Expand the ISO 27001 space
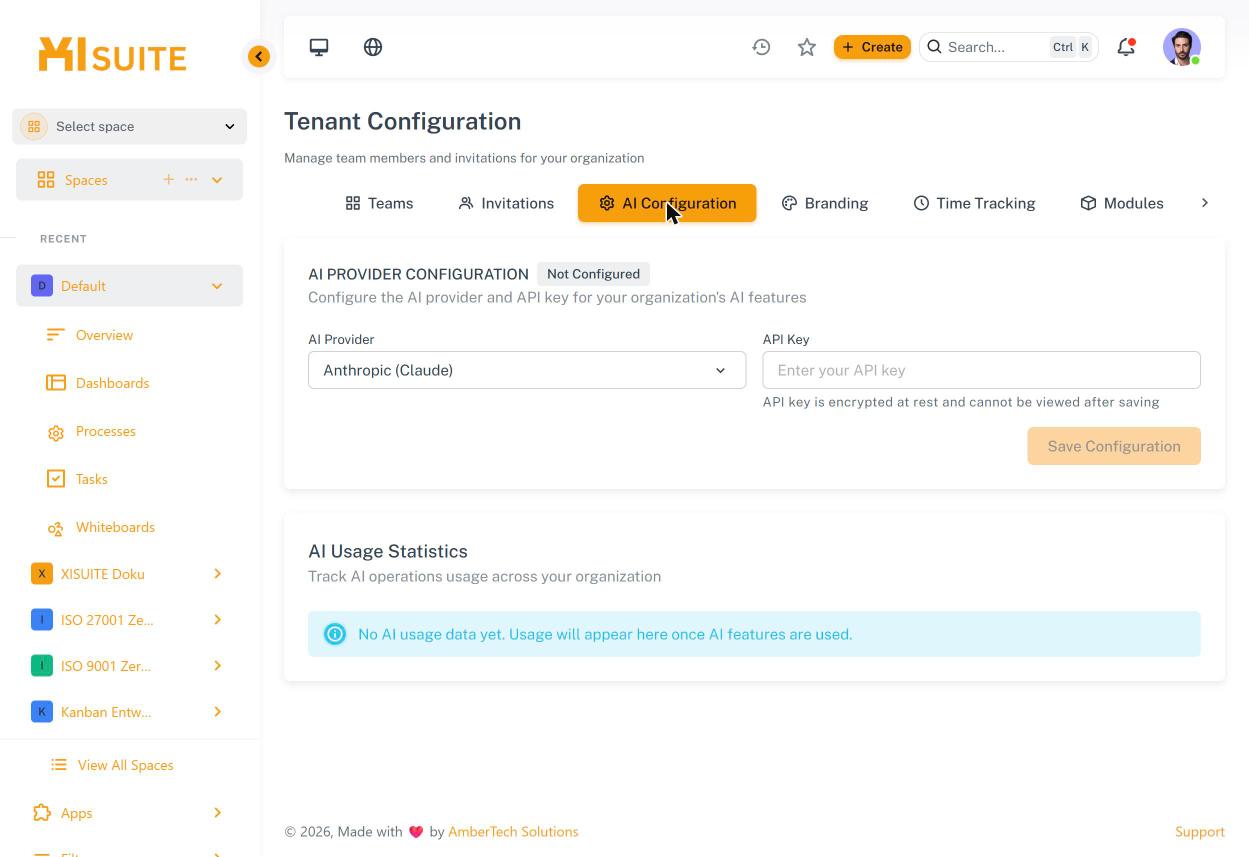The width and height of the screenshot is (1249, 857). click(217, 620)
